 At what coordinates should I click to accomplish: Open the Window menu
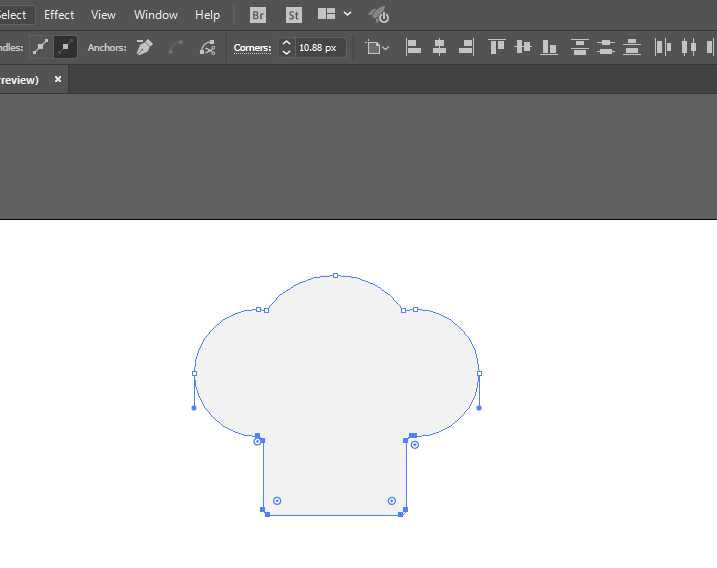[x=156, y=15]
